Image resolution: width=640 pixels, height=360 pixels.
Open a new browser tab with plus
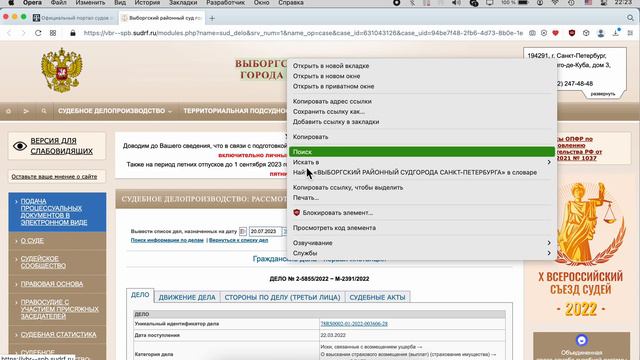(212, 18)
